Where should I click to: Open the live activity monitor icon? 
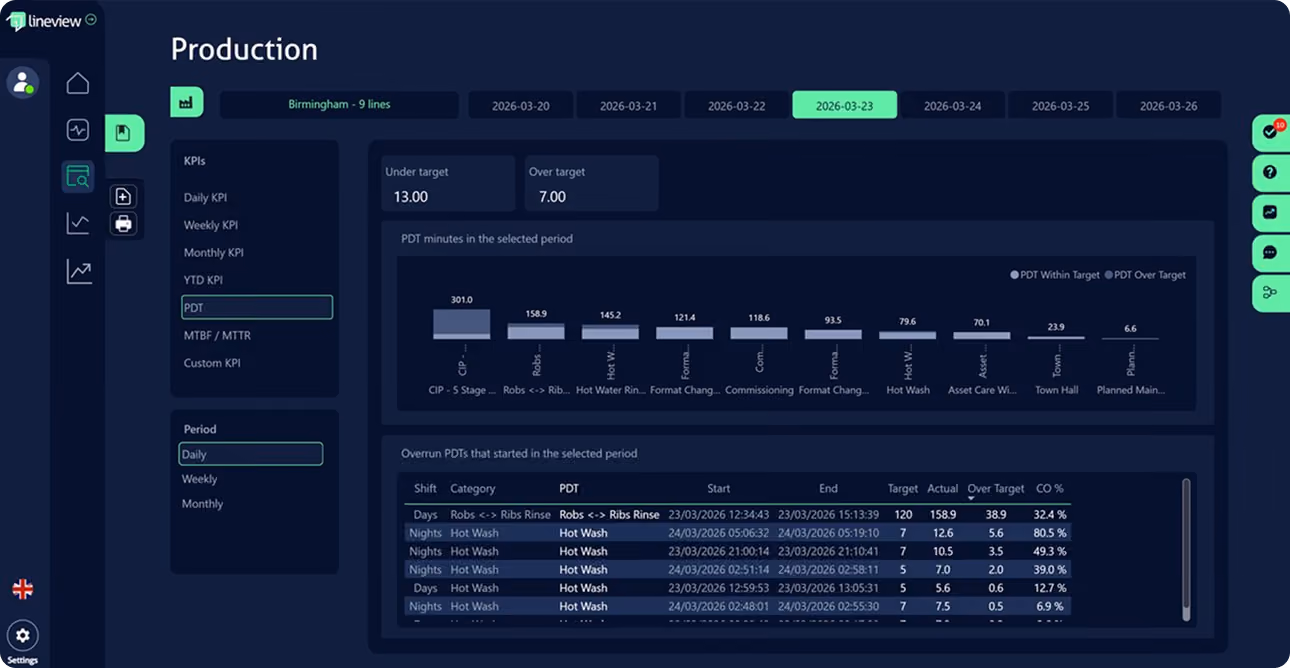[78, 130]
